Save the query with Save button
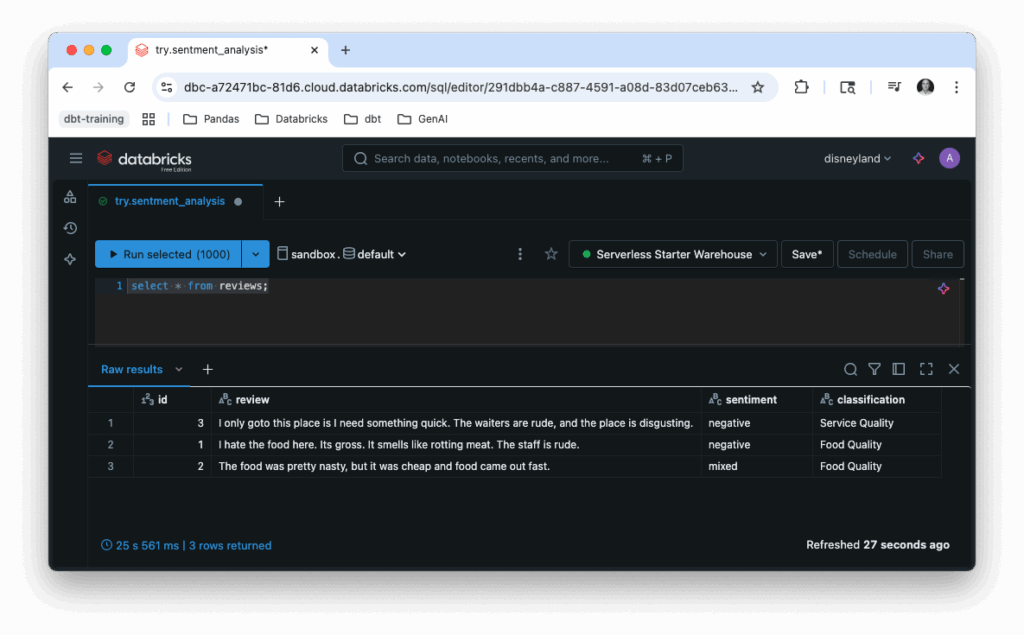Image resolution: width=1024 pixels, height=635 pixels. tap(806, 254)
